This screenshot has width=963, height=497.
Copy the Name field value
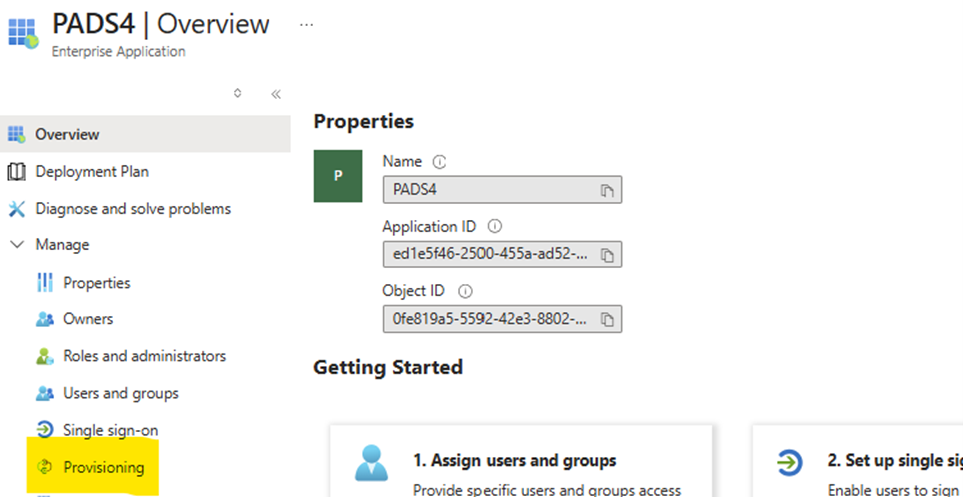(607, 190)
